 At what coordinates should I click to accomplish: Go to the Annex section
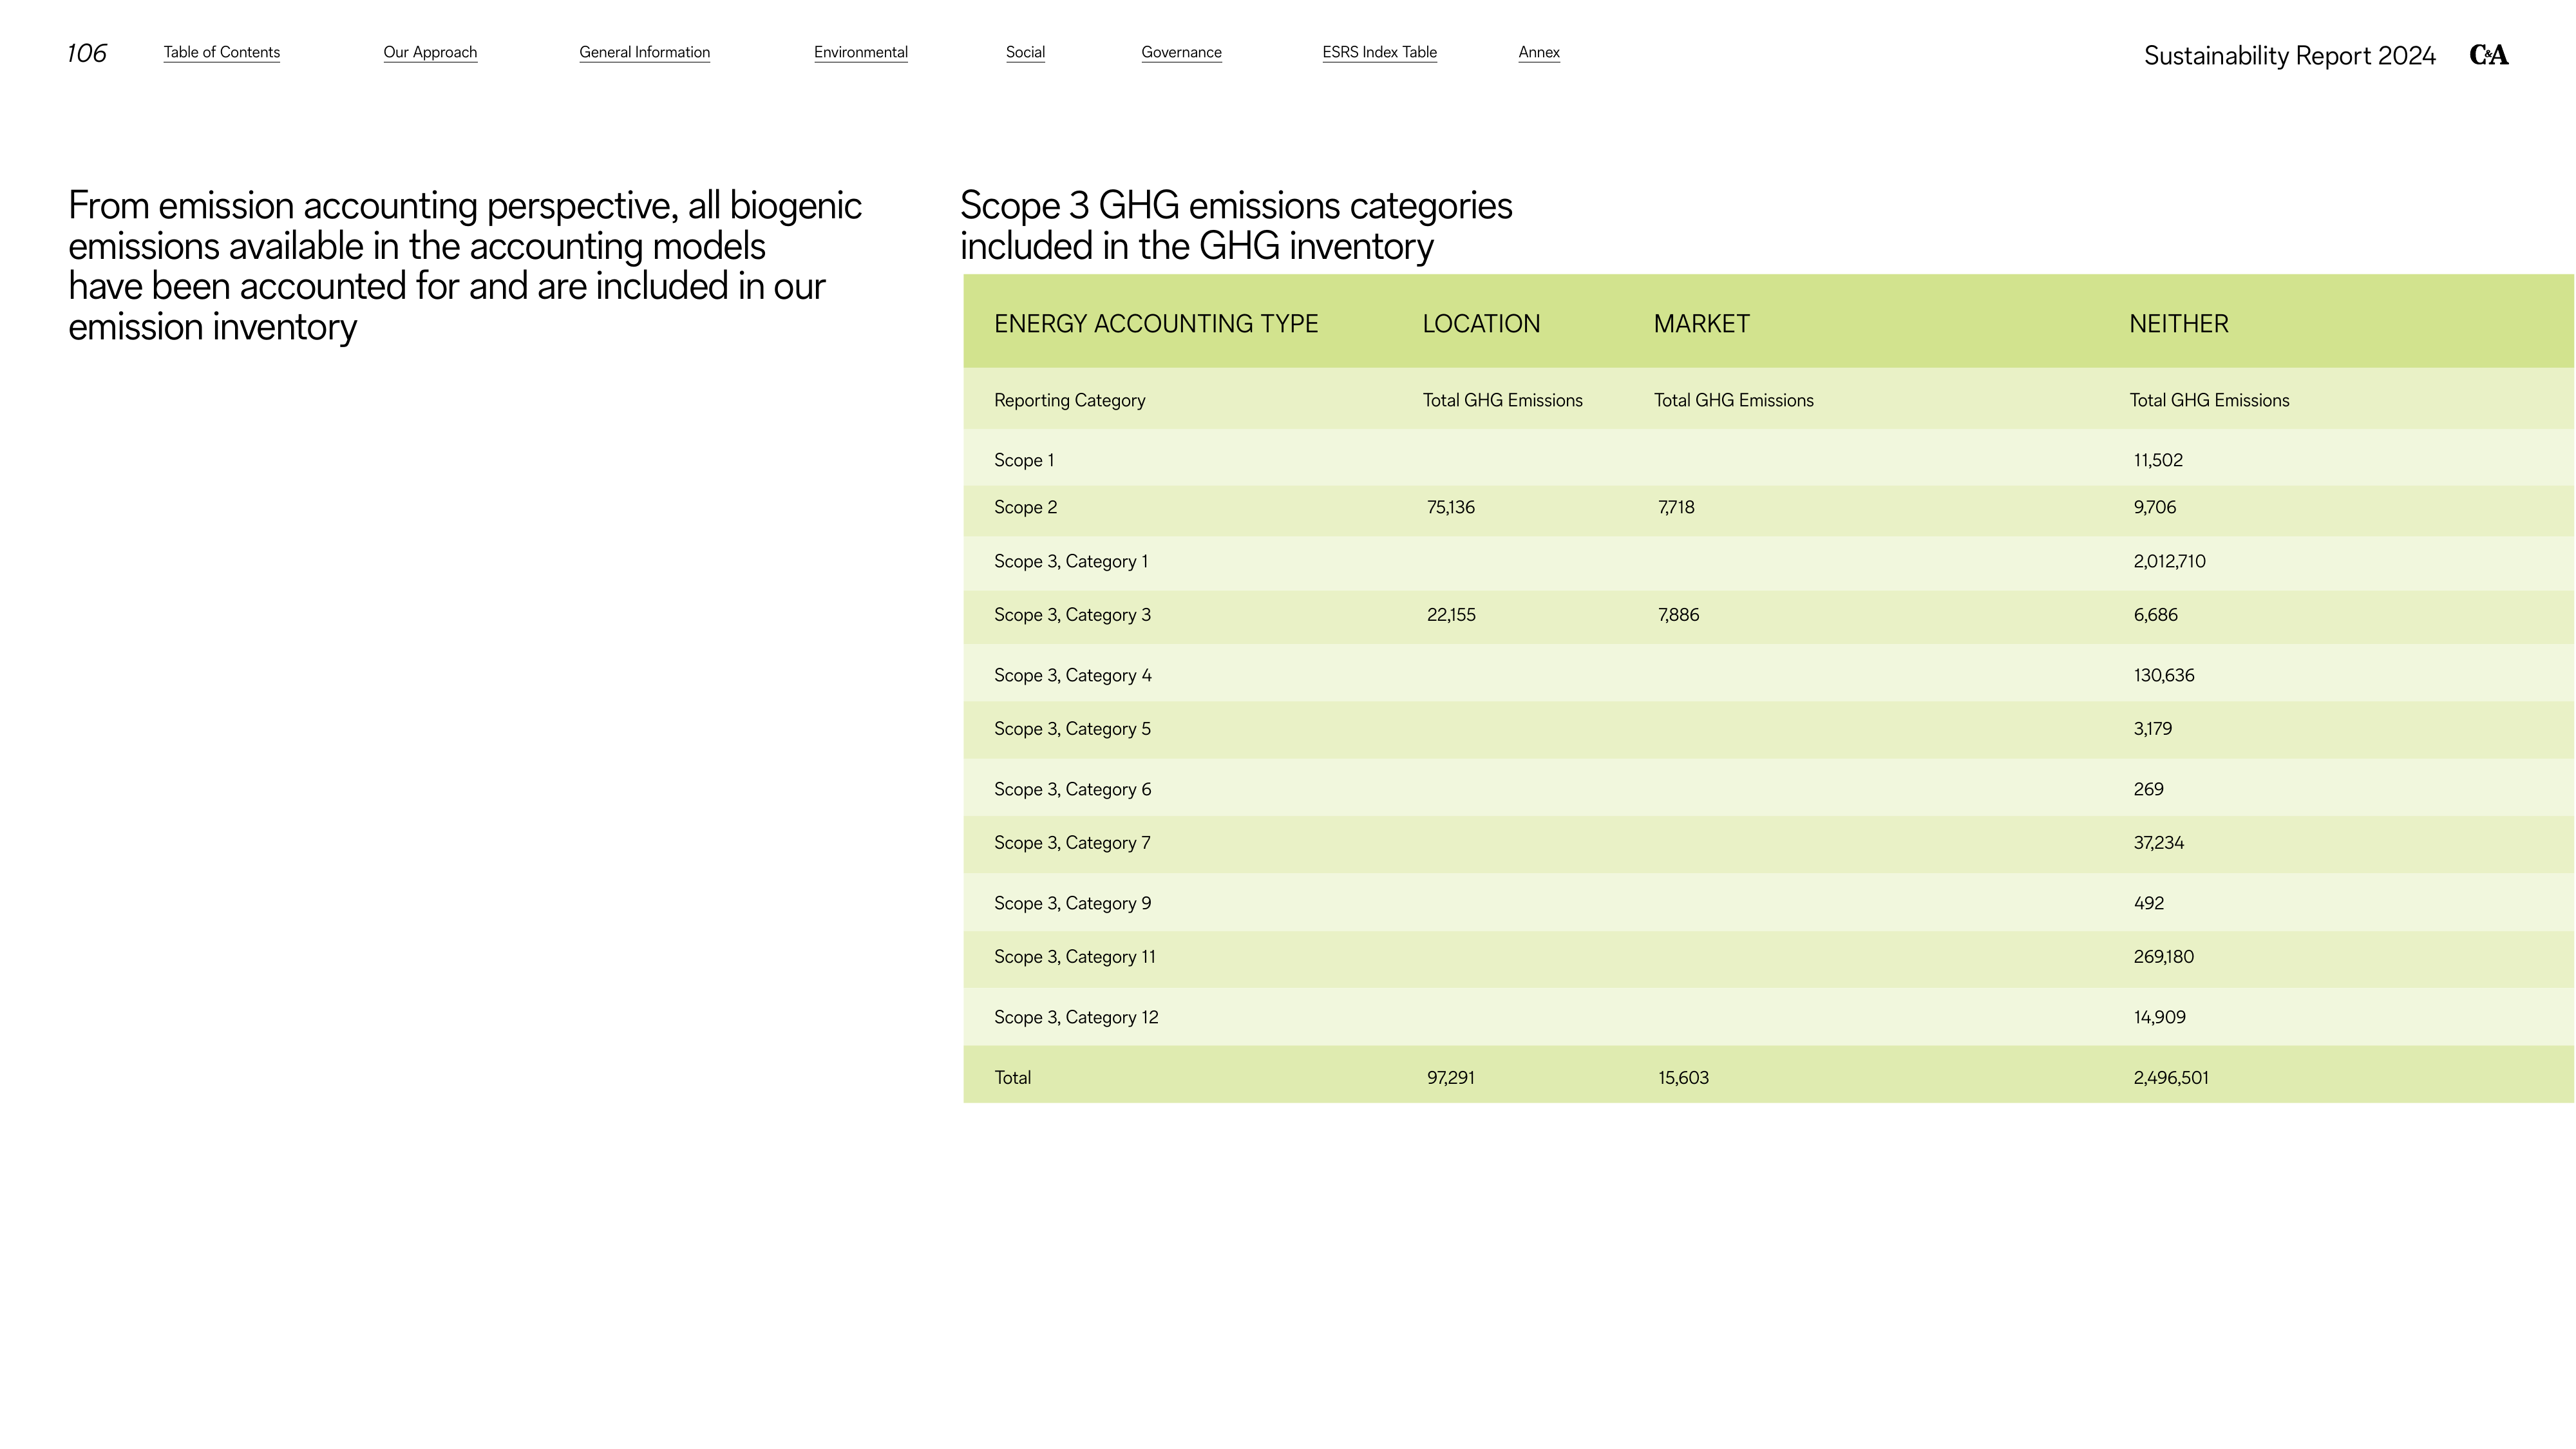pos(1538,52)
